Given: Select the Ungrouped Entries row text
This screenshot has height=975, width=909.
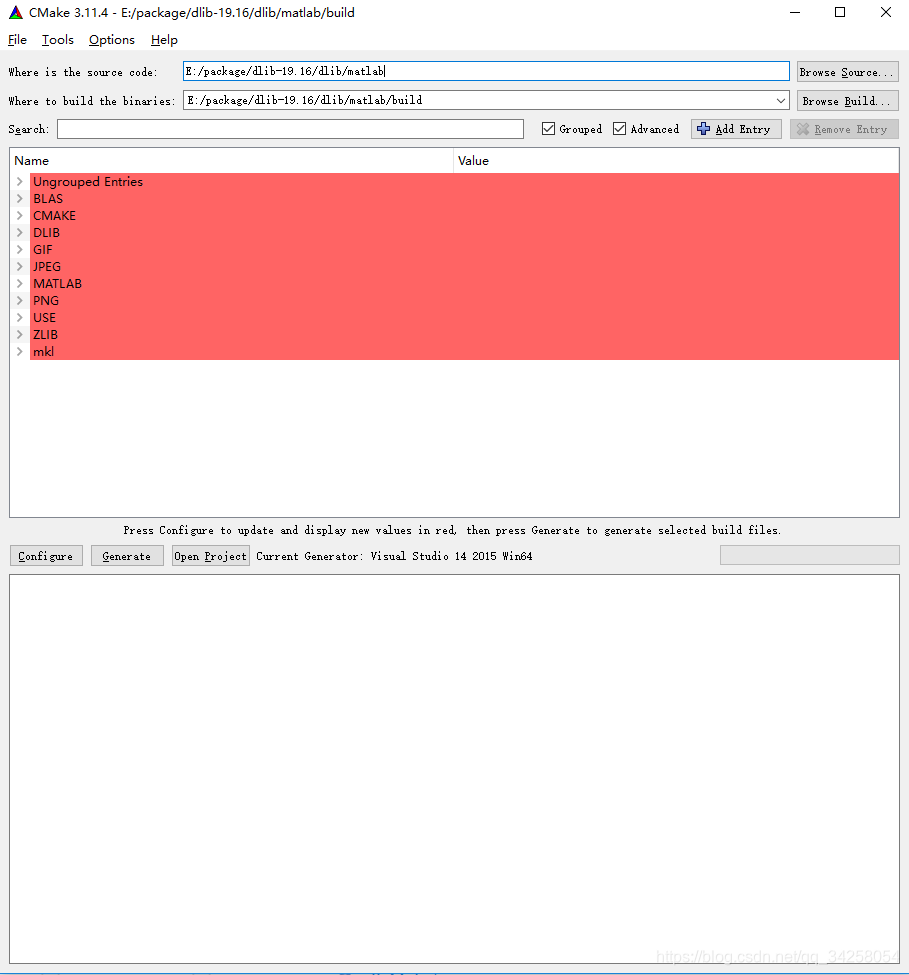Looking at the screenshot, I should click(88, 182).
